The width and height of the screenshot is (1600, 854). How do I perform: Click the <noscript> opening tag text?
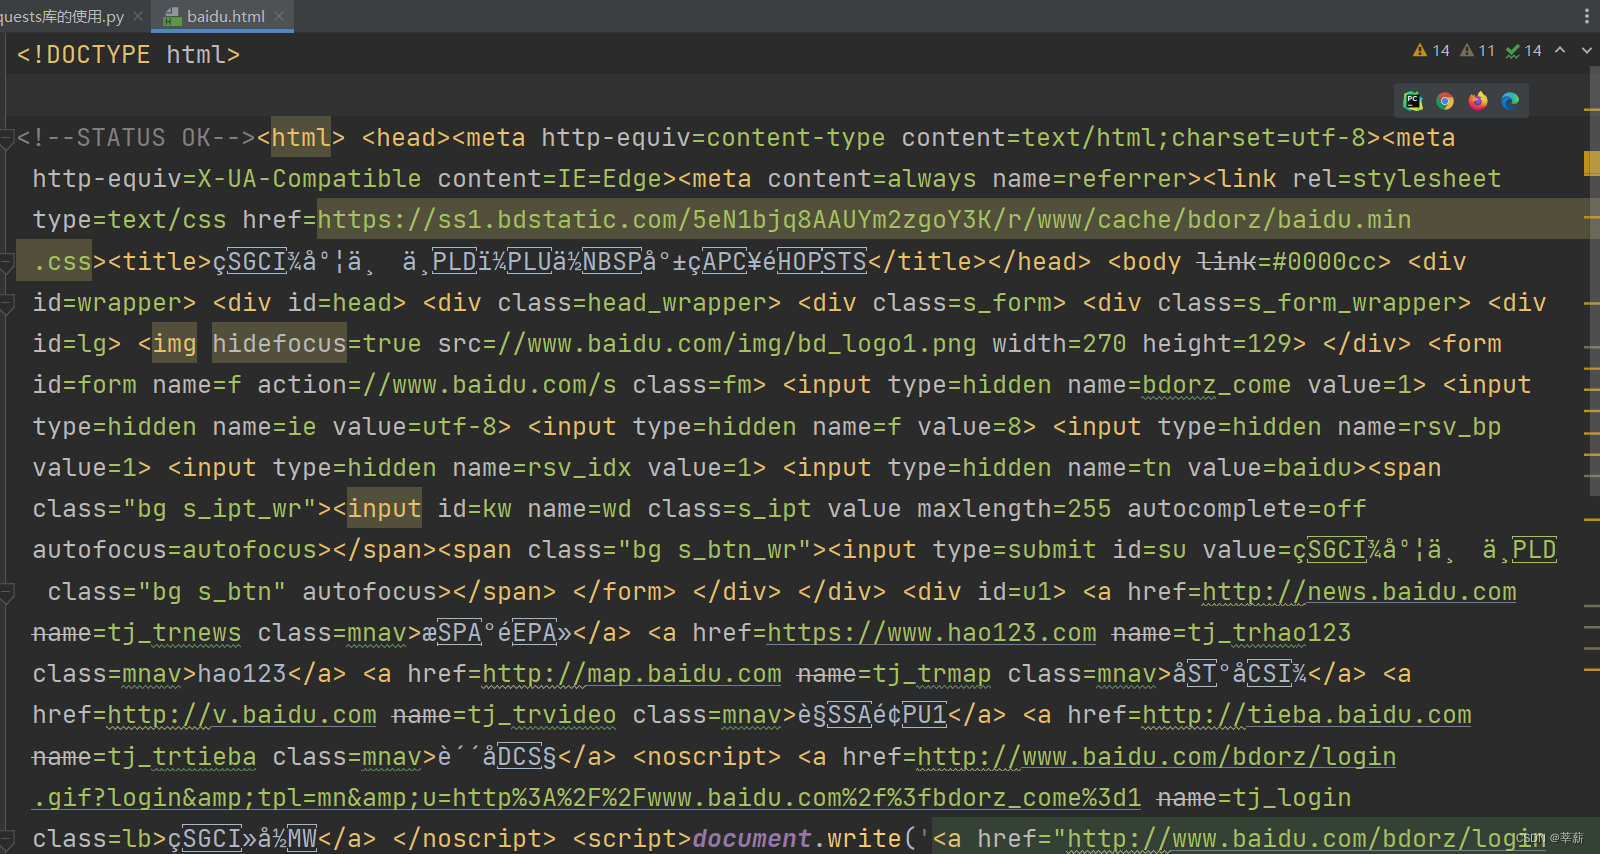tap(707, 757)
